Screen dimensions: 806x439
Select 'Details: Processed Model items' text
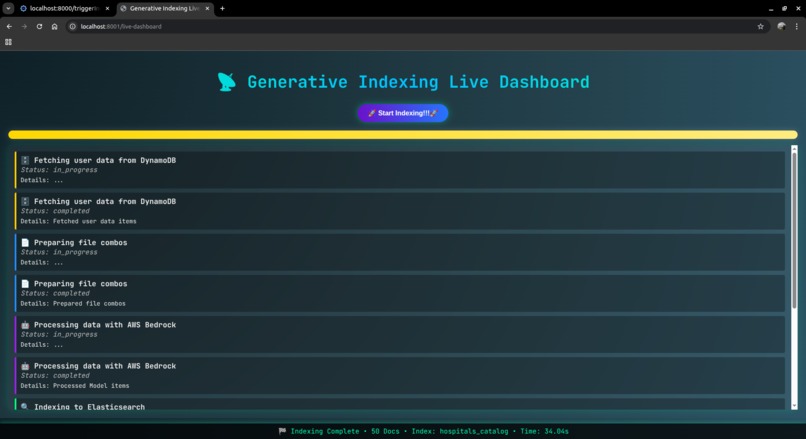coord(75,386)
